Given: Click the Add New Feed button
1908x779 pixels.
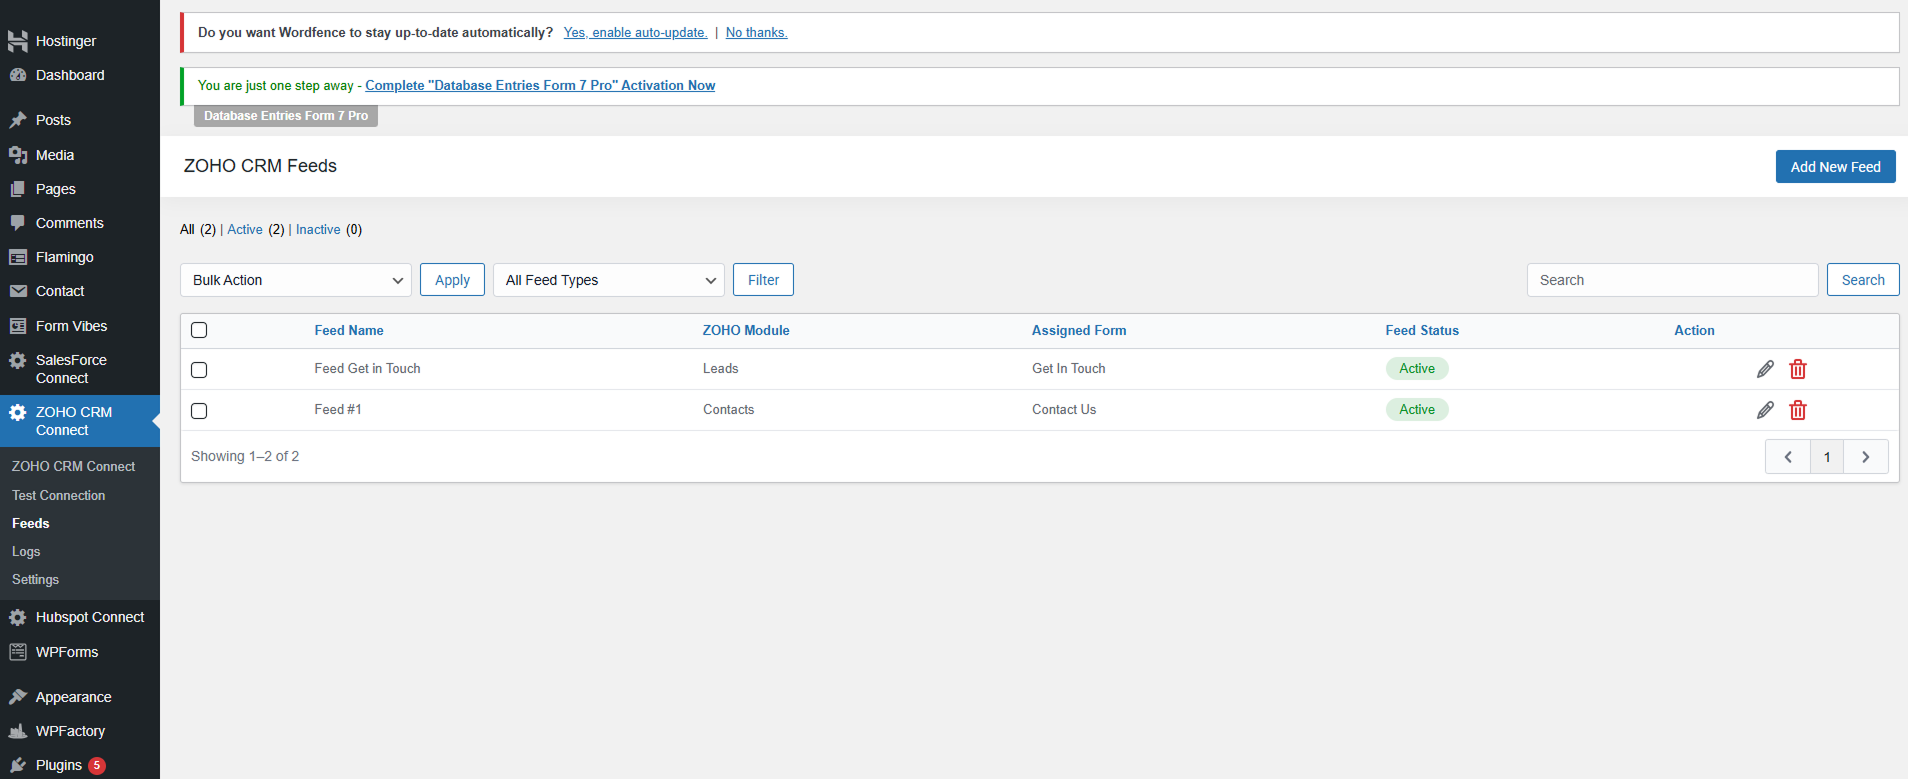Looking at the screenshot, I should [1835, 167].
